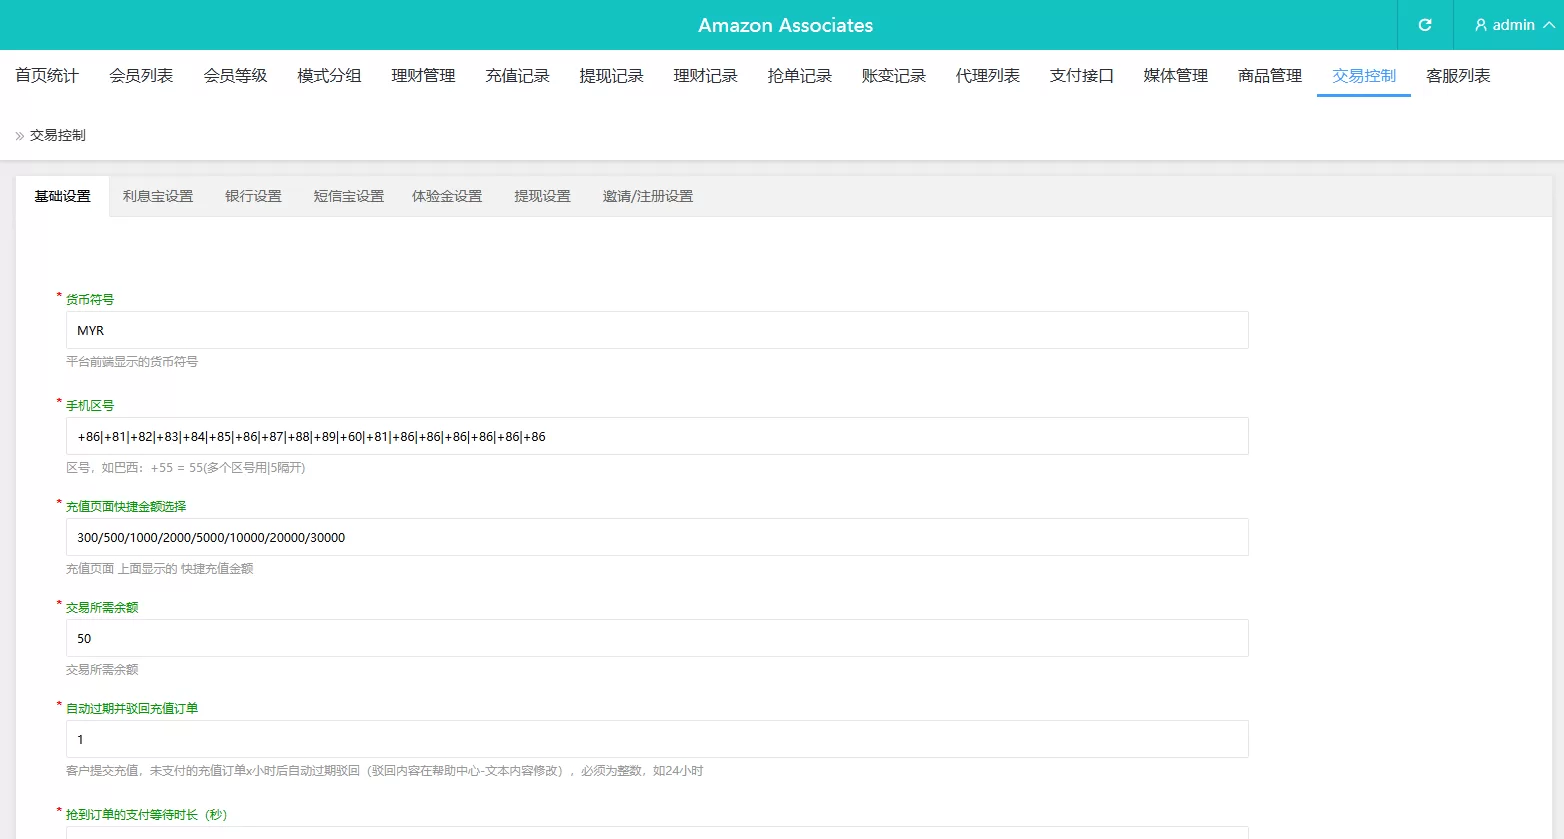Click the MYR currency symbol input field
The width and height of the screenshot is (1564, 839).
pyautogui.click(x=656, y=330)
